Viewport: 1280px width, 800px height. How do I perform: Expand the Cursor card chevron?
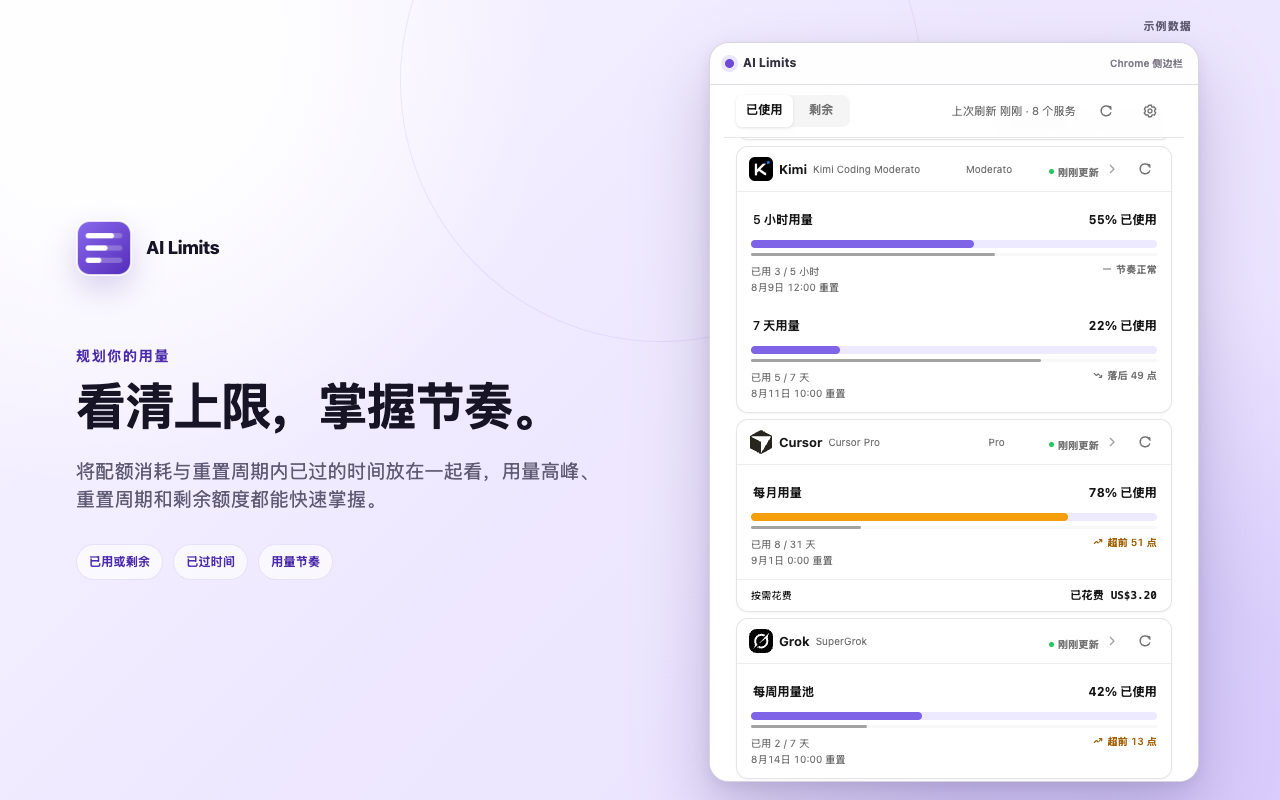tap(1112, 442)
